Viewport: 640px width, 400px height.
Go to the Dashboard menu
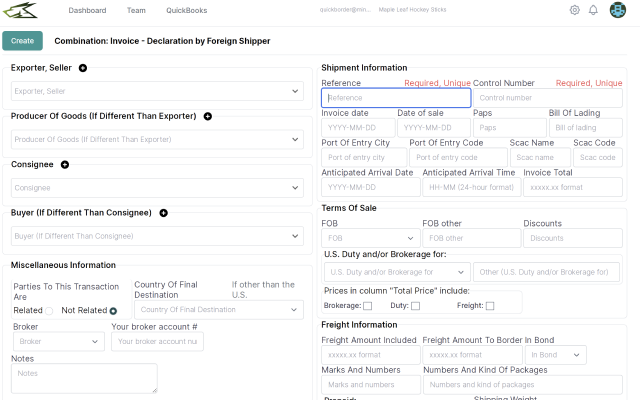click(87, 10)
